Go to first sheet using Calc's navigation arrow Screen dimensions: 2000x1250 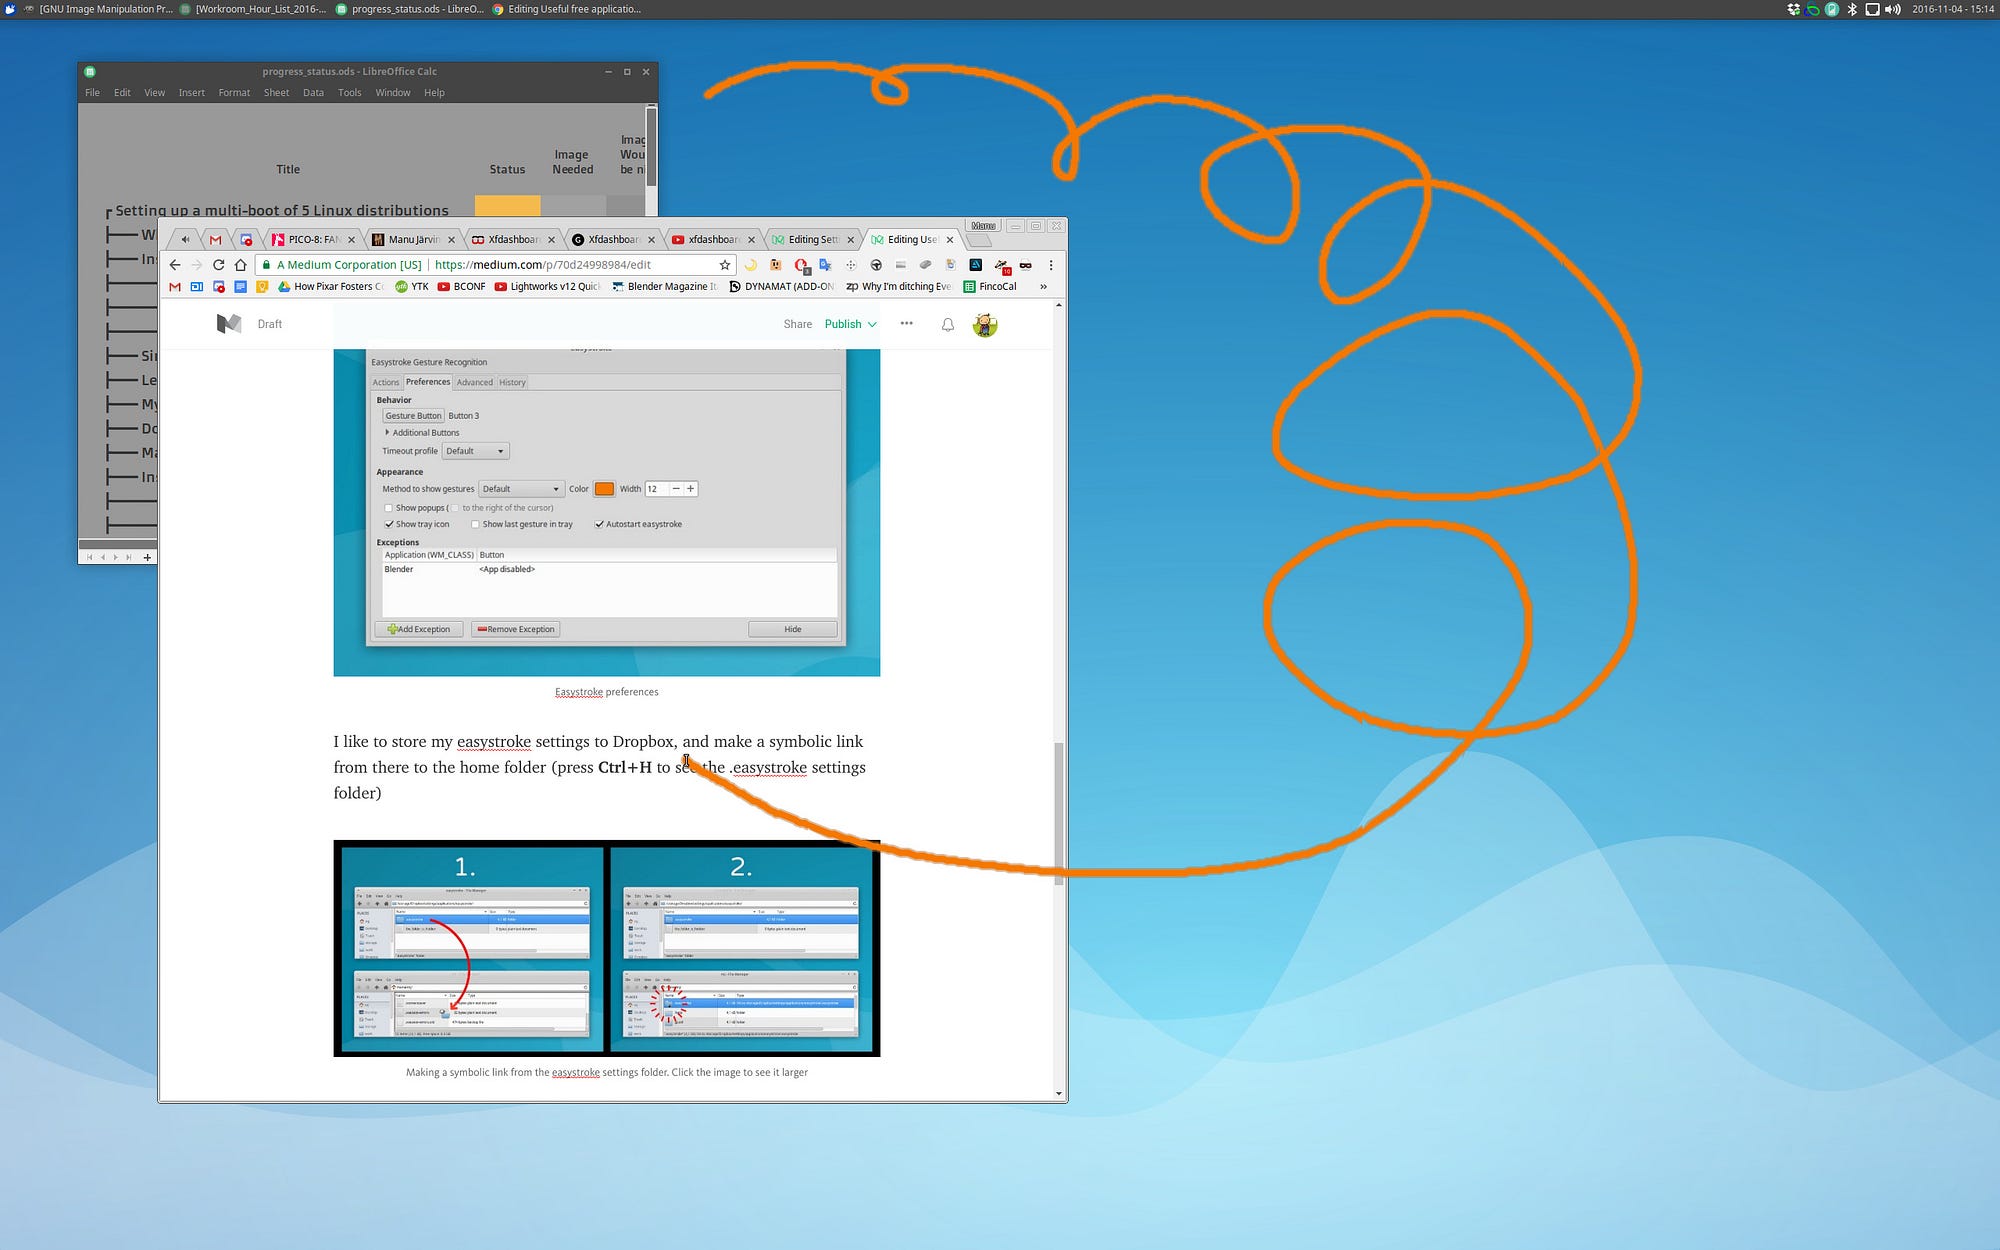(90, 557)
